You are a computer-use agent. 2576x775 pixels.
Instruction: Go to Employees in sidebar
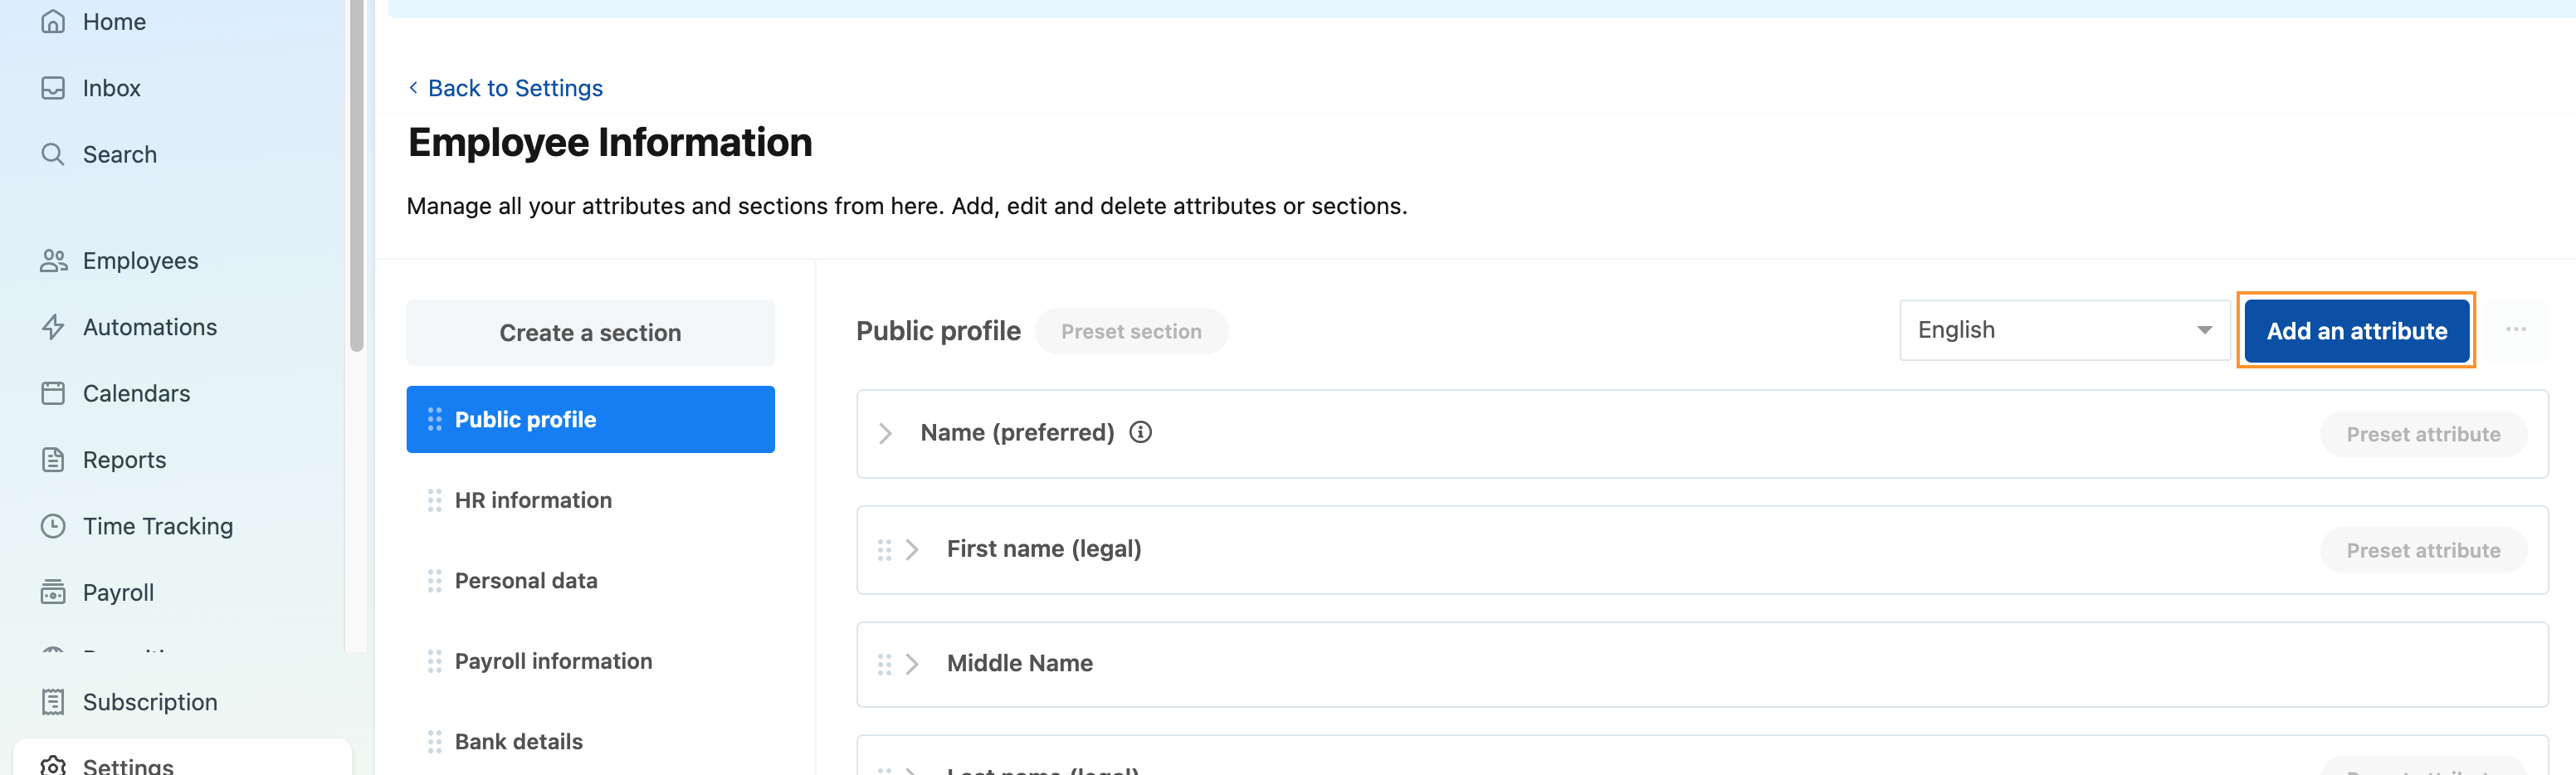[140, 261]
